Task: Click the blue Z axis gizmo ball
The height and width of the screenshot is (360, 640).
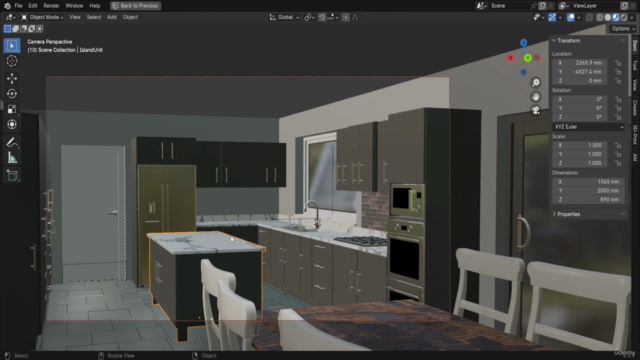Action: [x=523, y=43]
